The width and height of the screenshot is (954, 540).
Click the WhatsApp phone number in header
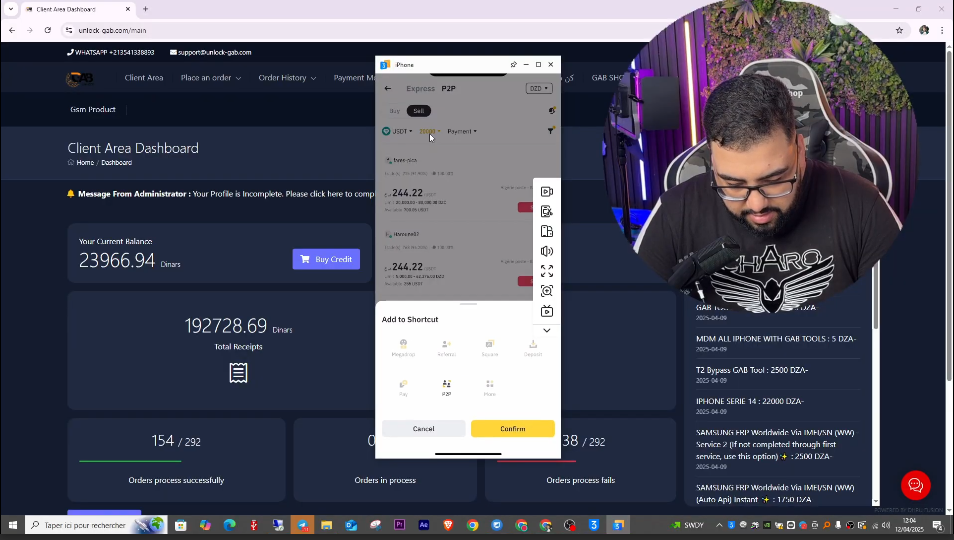pyautogui.click(x=111, y=52)
